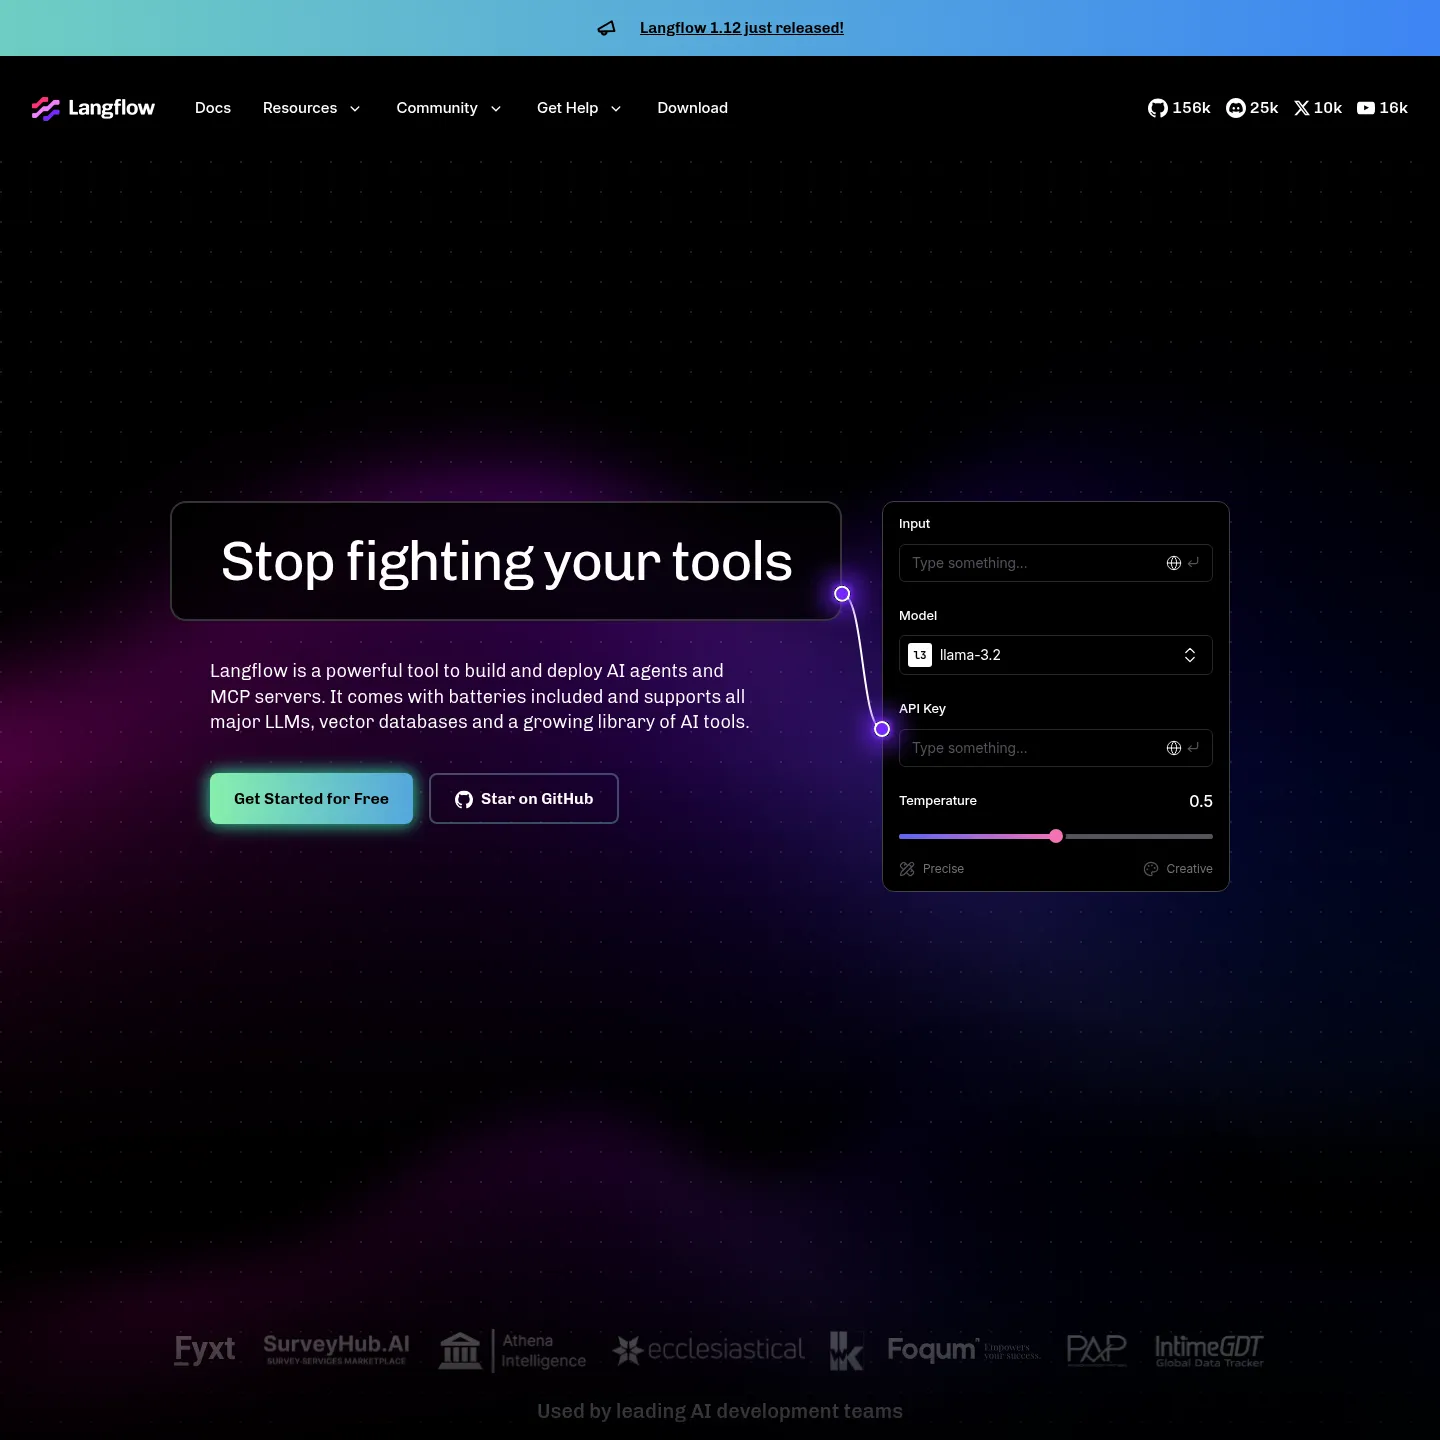Viewport: 1440px width, 1440px height.
Task: Open X 10k followers link
Action: click(1318, 108)
